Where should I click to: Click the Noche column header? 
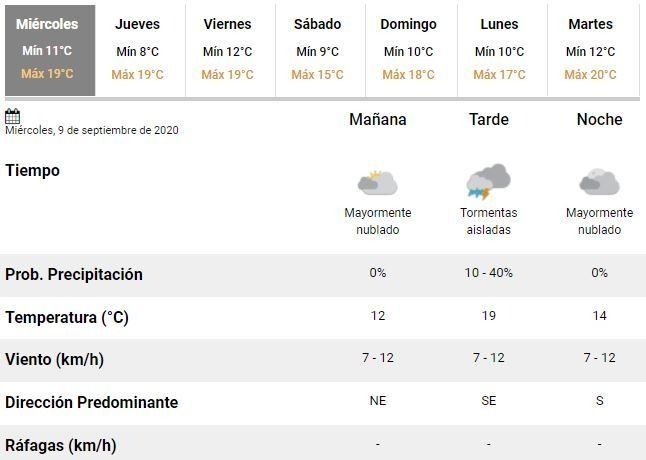[599, 120]
